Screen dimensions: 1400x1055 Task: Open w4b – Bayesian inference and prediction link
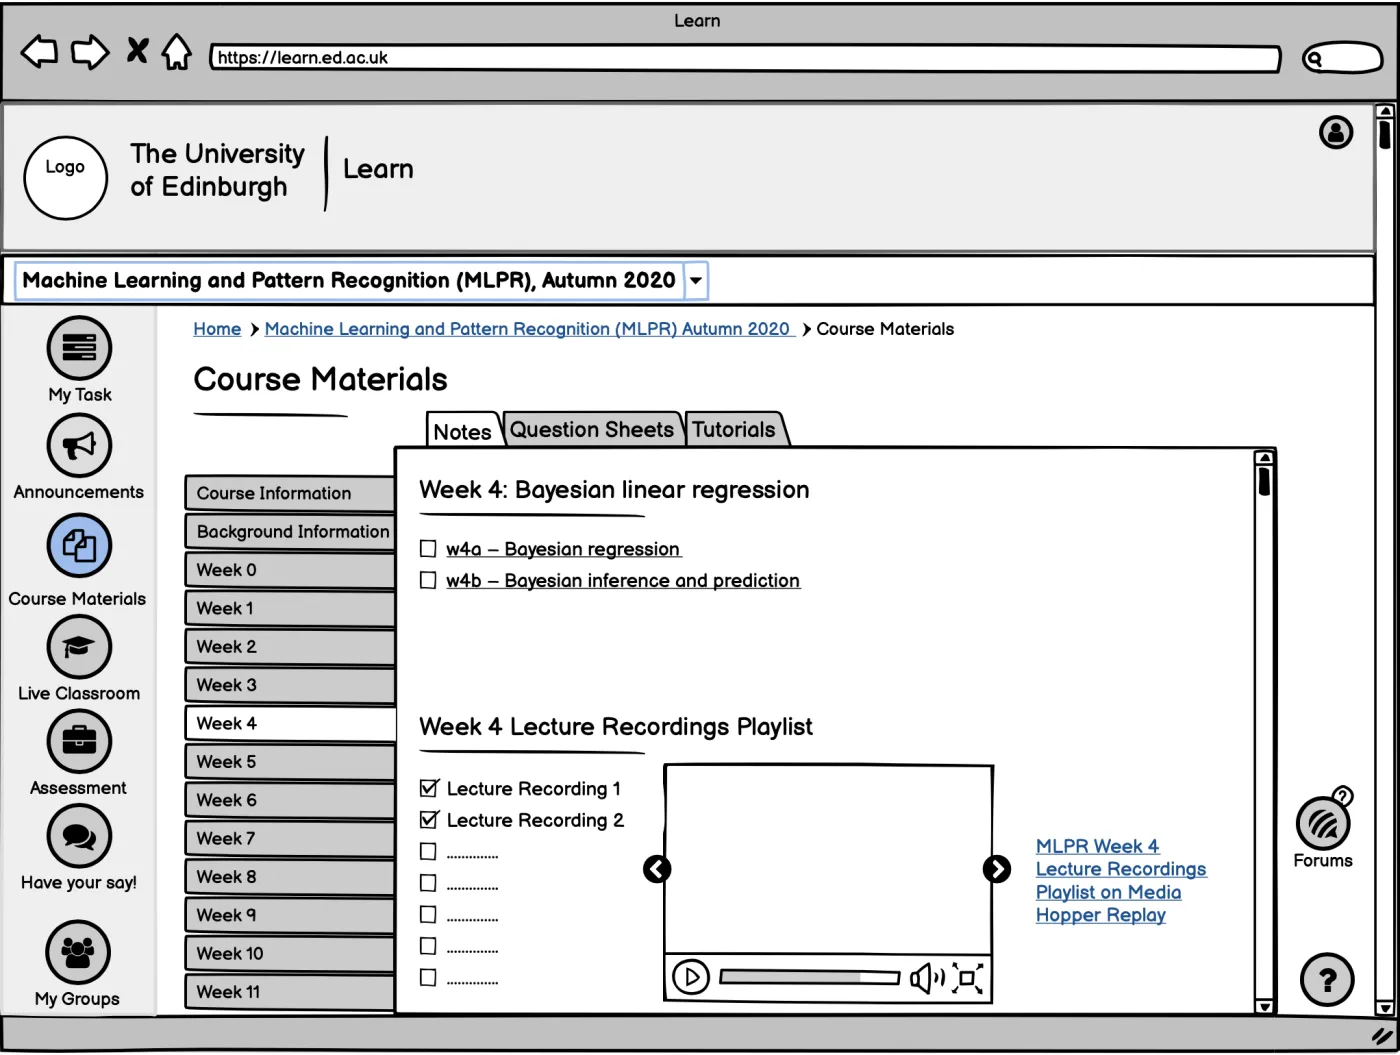pyautogui.click(x=623, y=580)
